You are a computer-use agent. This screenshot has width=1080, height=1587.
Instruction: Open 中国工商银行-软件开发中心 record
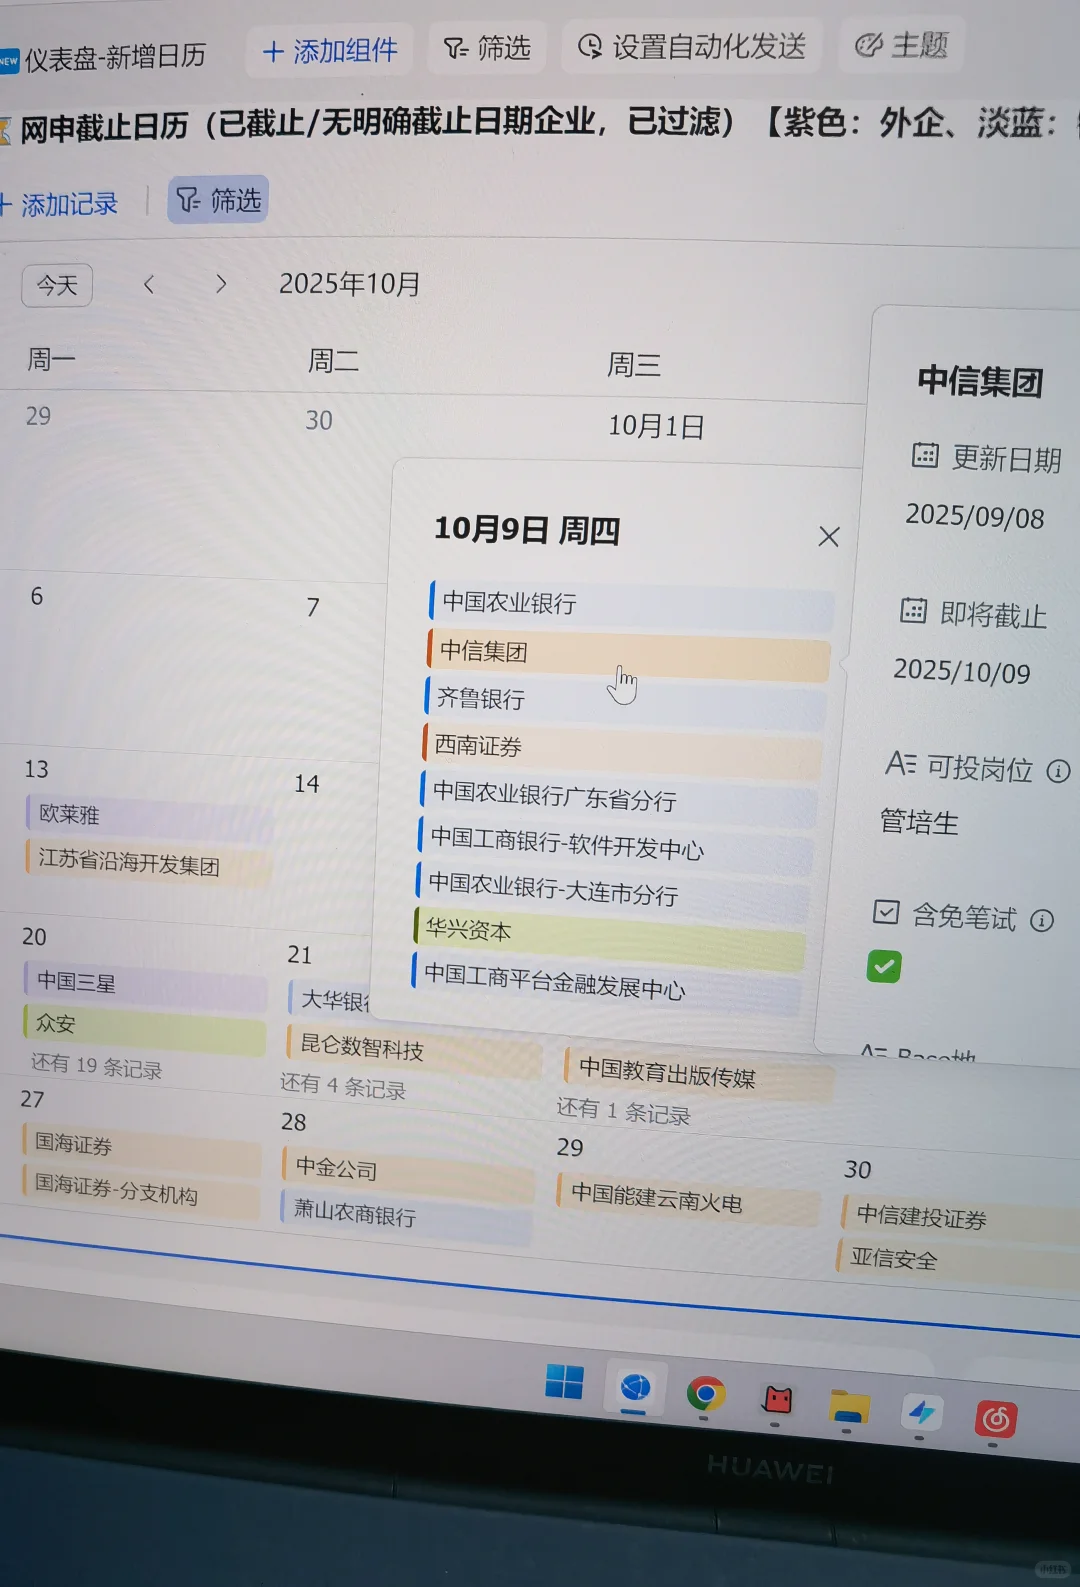616,845
